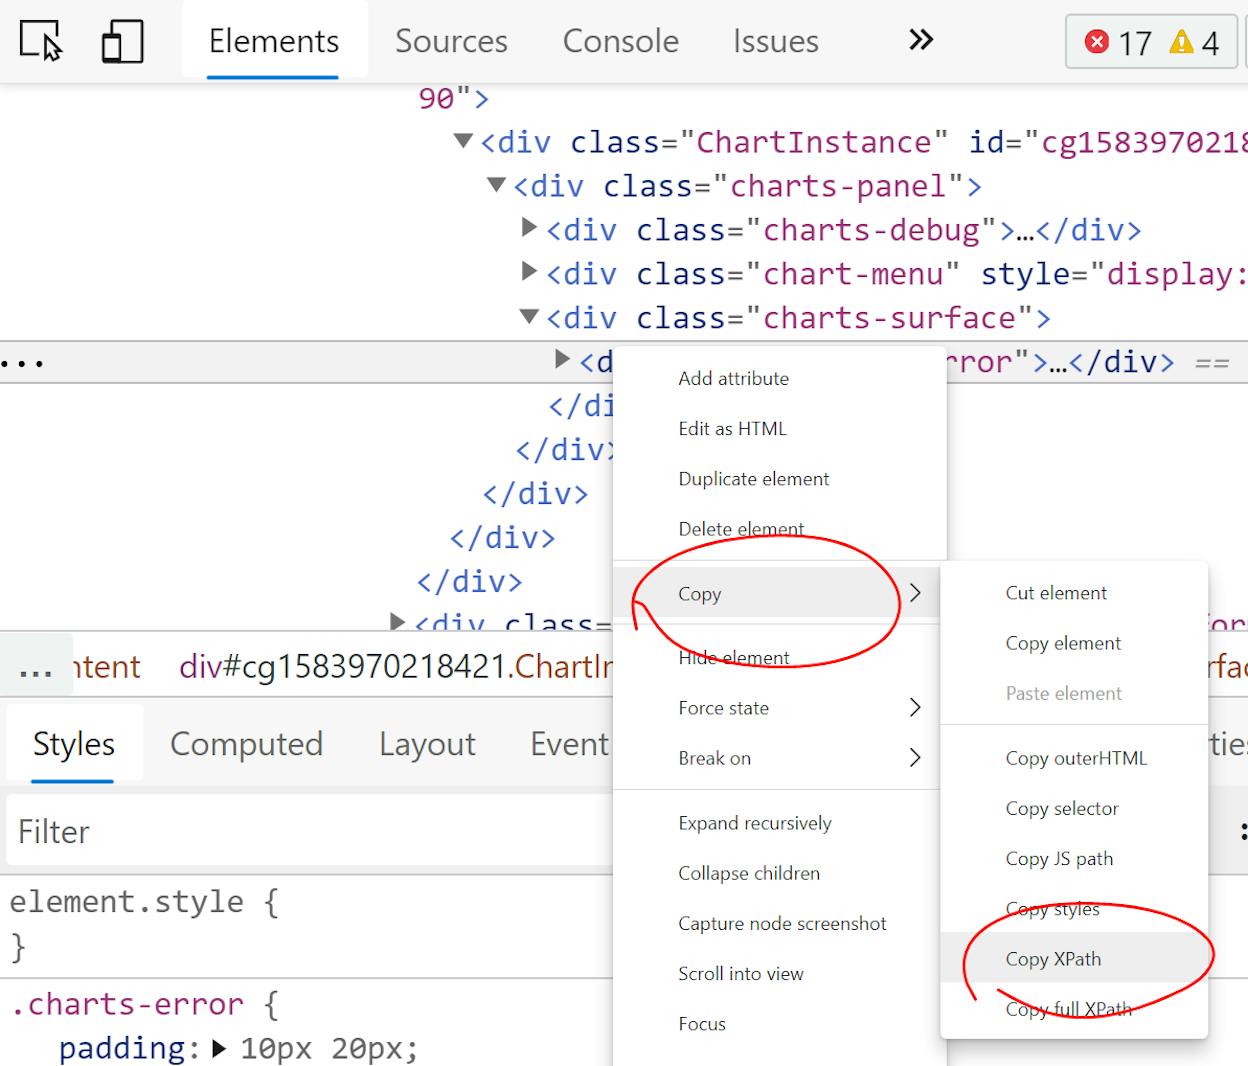Show more DevTools tabs chevron
Viewport: 1248px width, 1066px height.
pyautogui.click(x=921, y=40)
